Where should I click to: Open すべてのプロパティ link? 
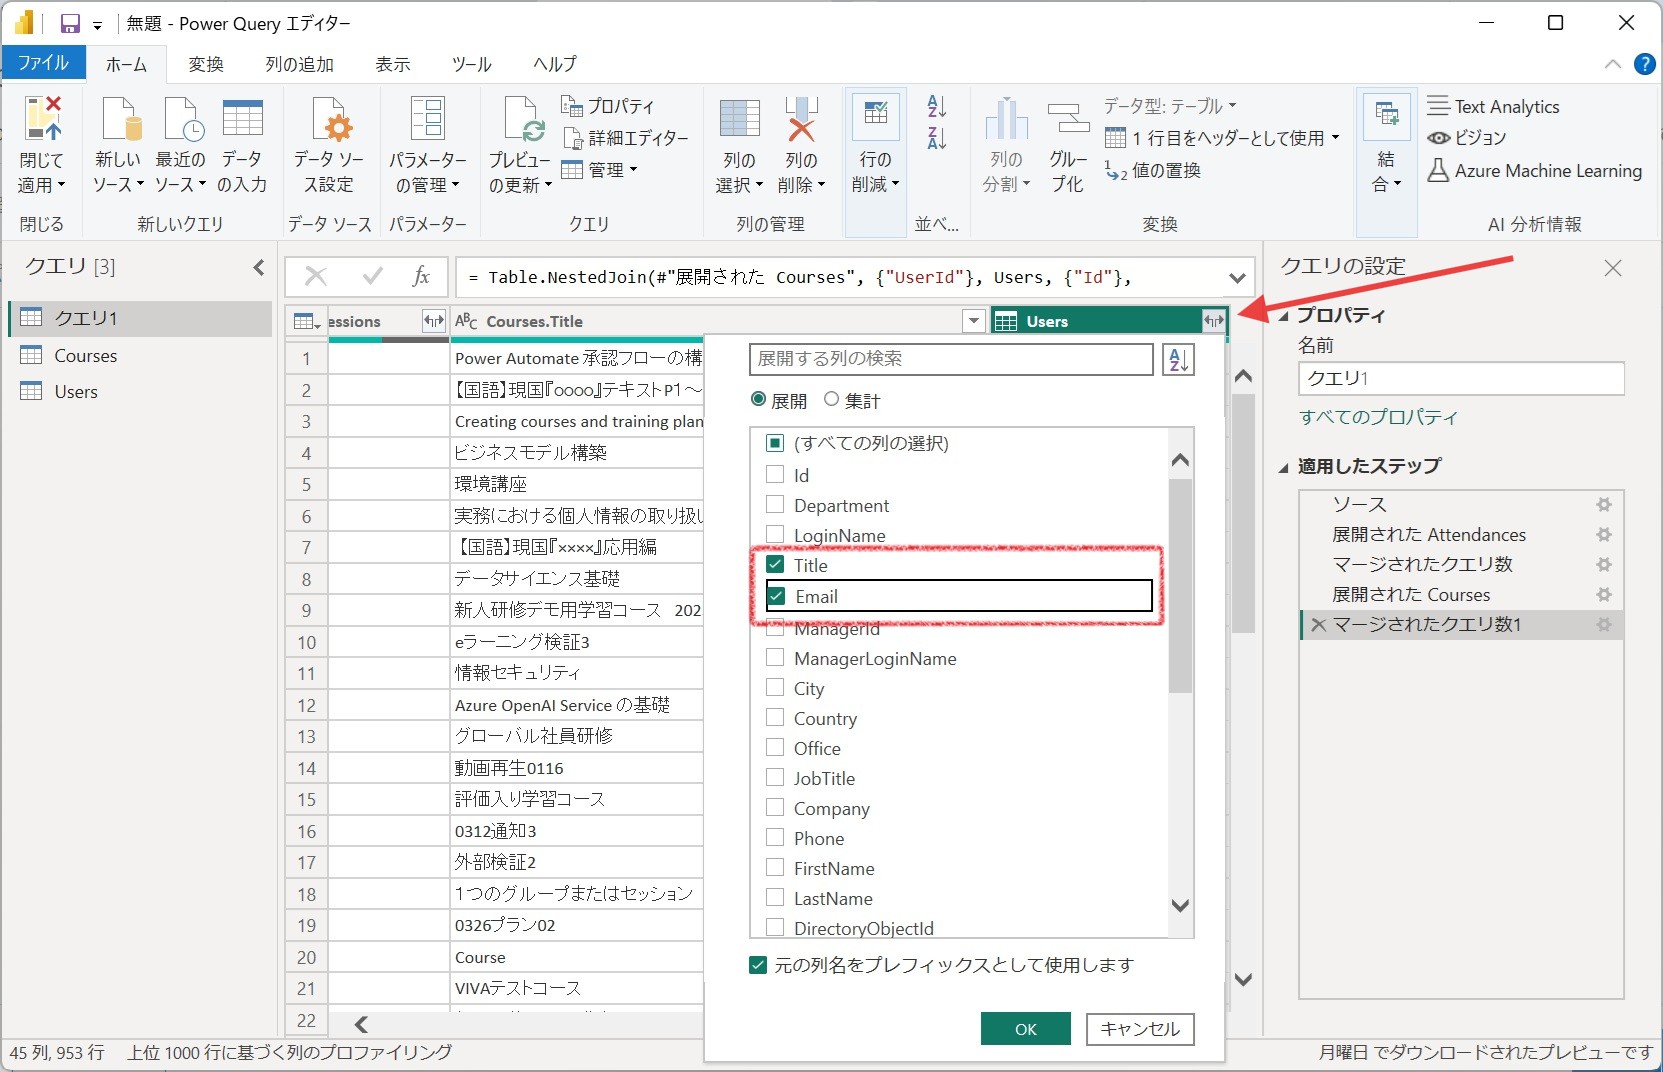point(1378,417)
